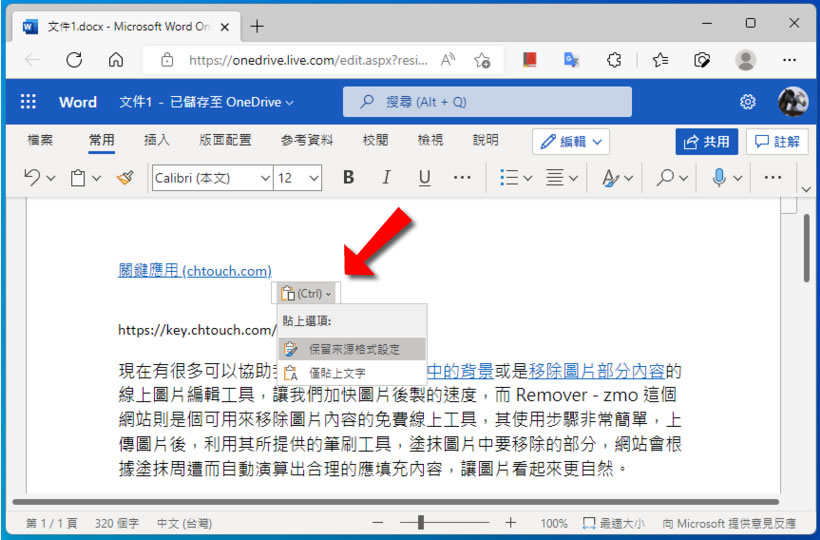Expand the alignment dropdown arrow
The width and height of the screenshot is (820, 540).
click(x=573, y=178)
